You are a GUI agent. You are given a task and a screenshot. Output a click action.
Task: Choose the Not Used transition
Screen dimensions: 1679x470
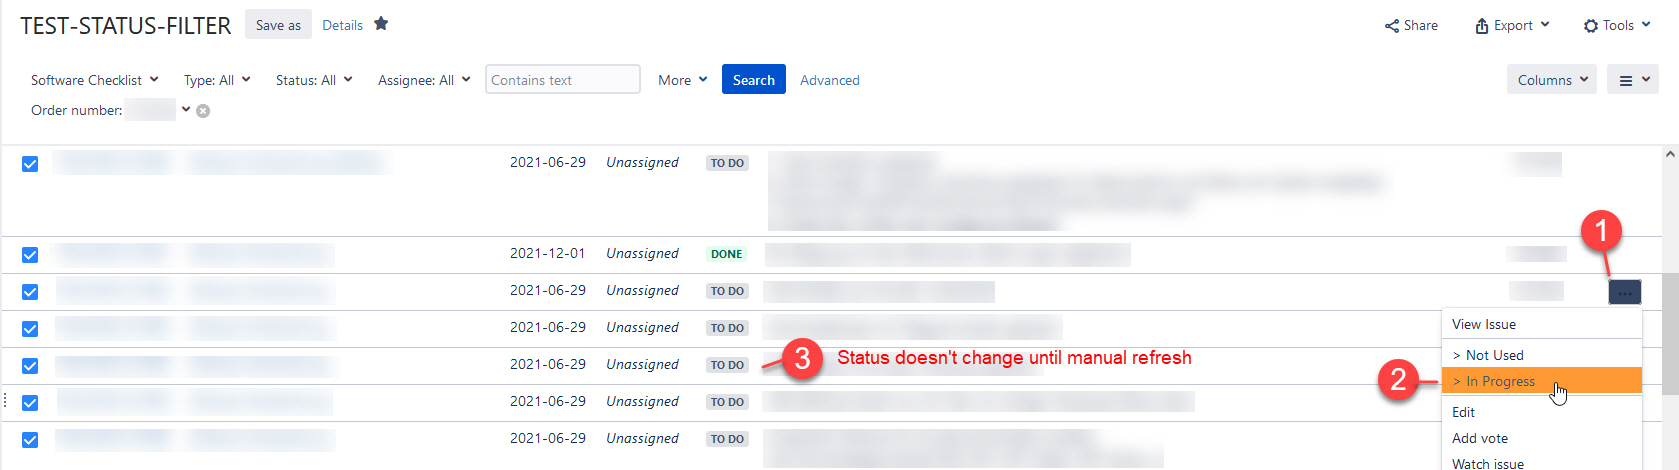[x=1541, y=355]
